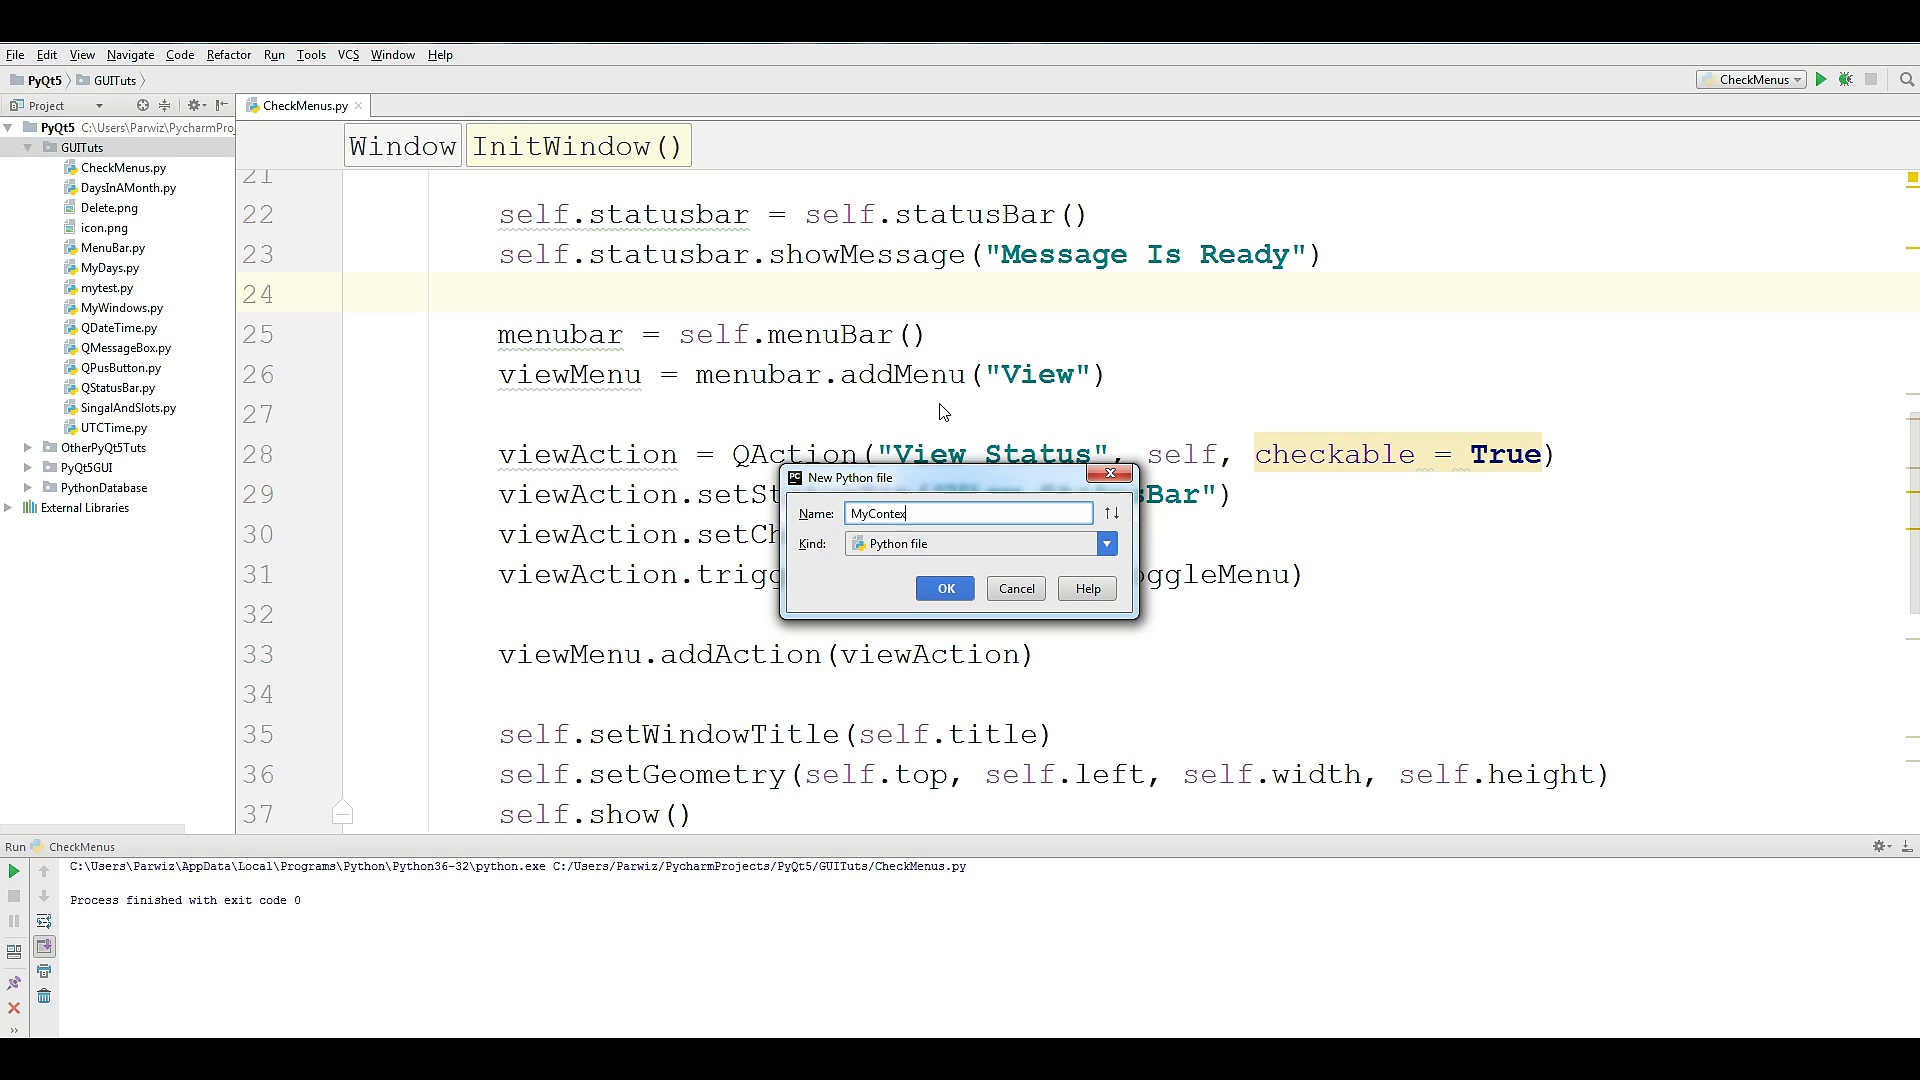Hide the Project tool window

221,105
